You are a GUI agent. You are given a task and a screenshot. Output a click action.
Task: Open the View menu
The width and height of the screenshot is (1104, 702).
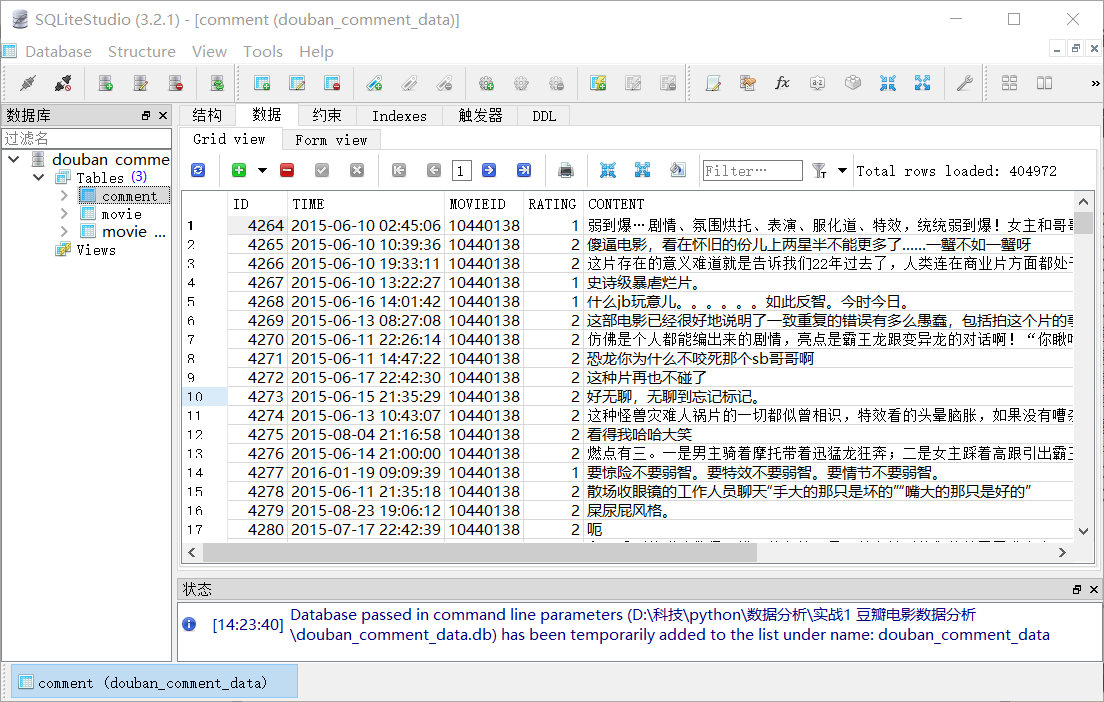pyautogui.click(x=209, y=51)
